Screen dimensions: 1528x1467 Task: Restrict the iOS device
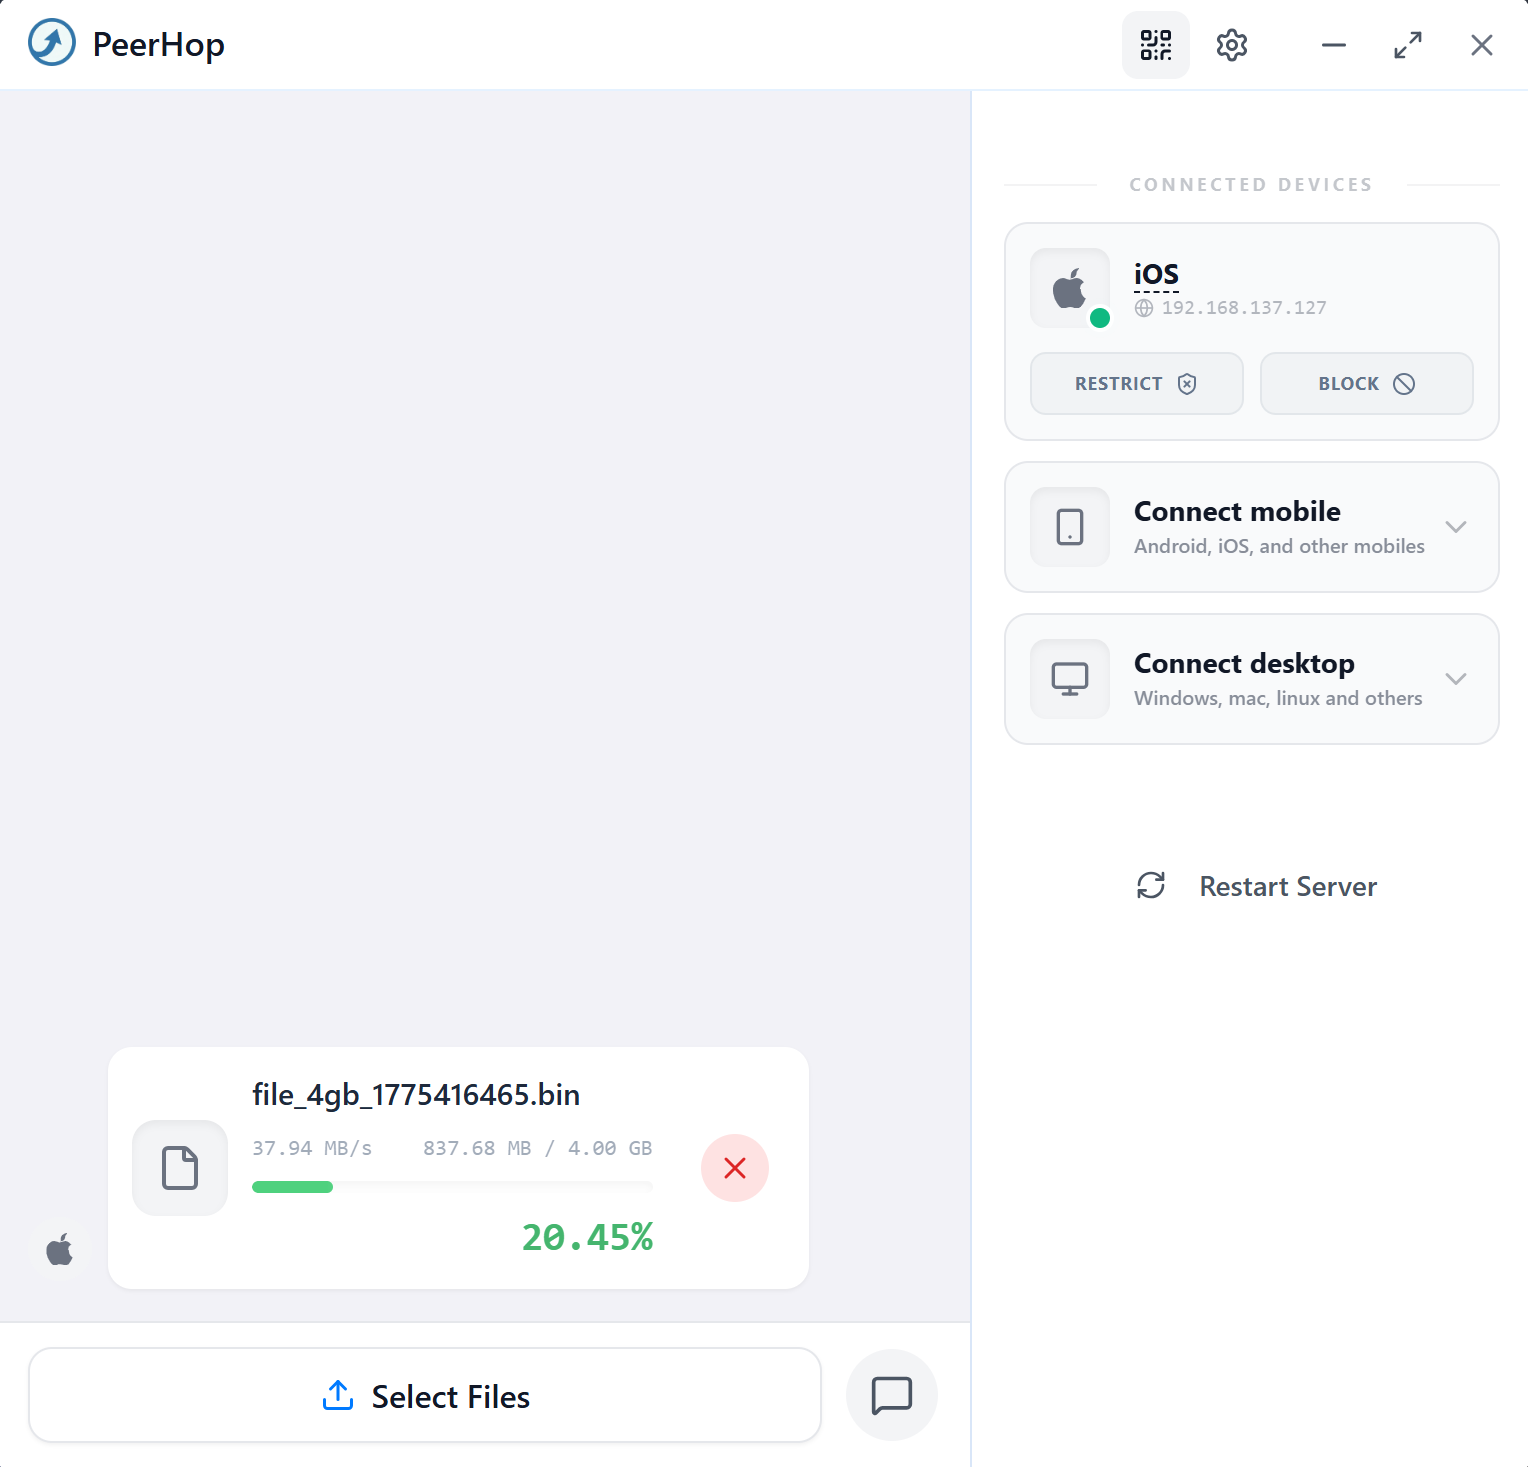pyautogui.click(x=1137, y=384)
